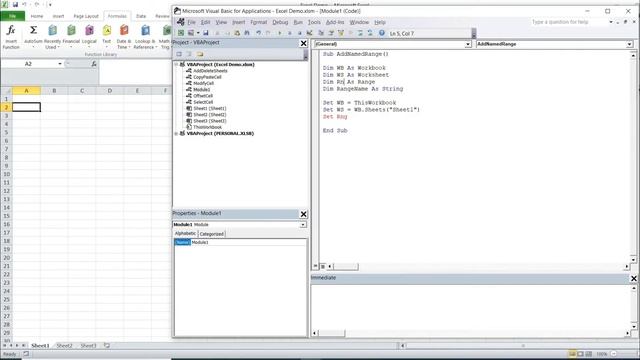
Task: Click the Undo icon in VBA toolbar
Action: click(259, 33)
